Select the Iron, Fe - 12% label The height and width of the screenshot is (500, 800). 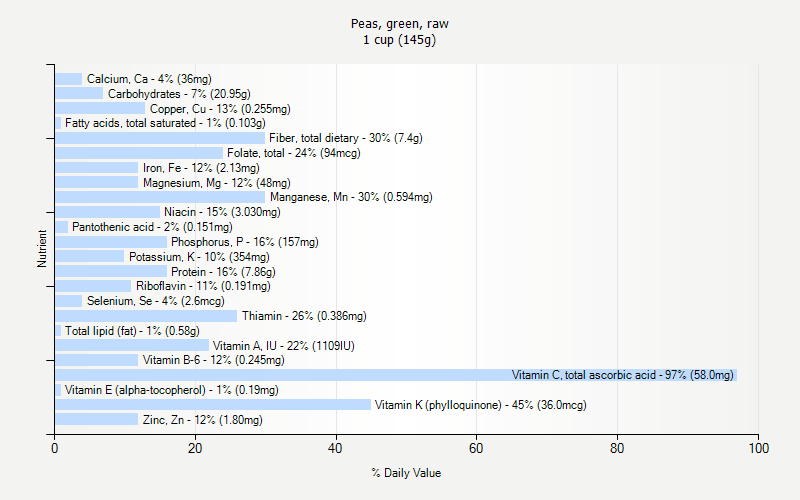click(x=201, y=168)
